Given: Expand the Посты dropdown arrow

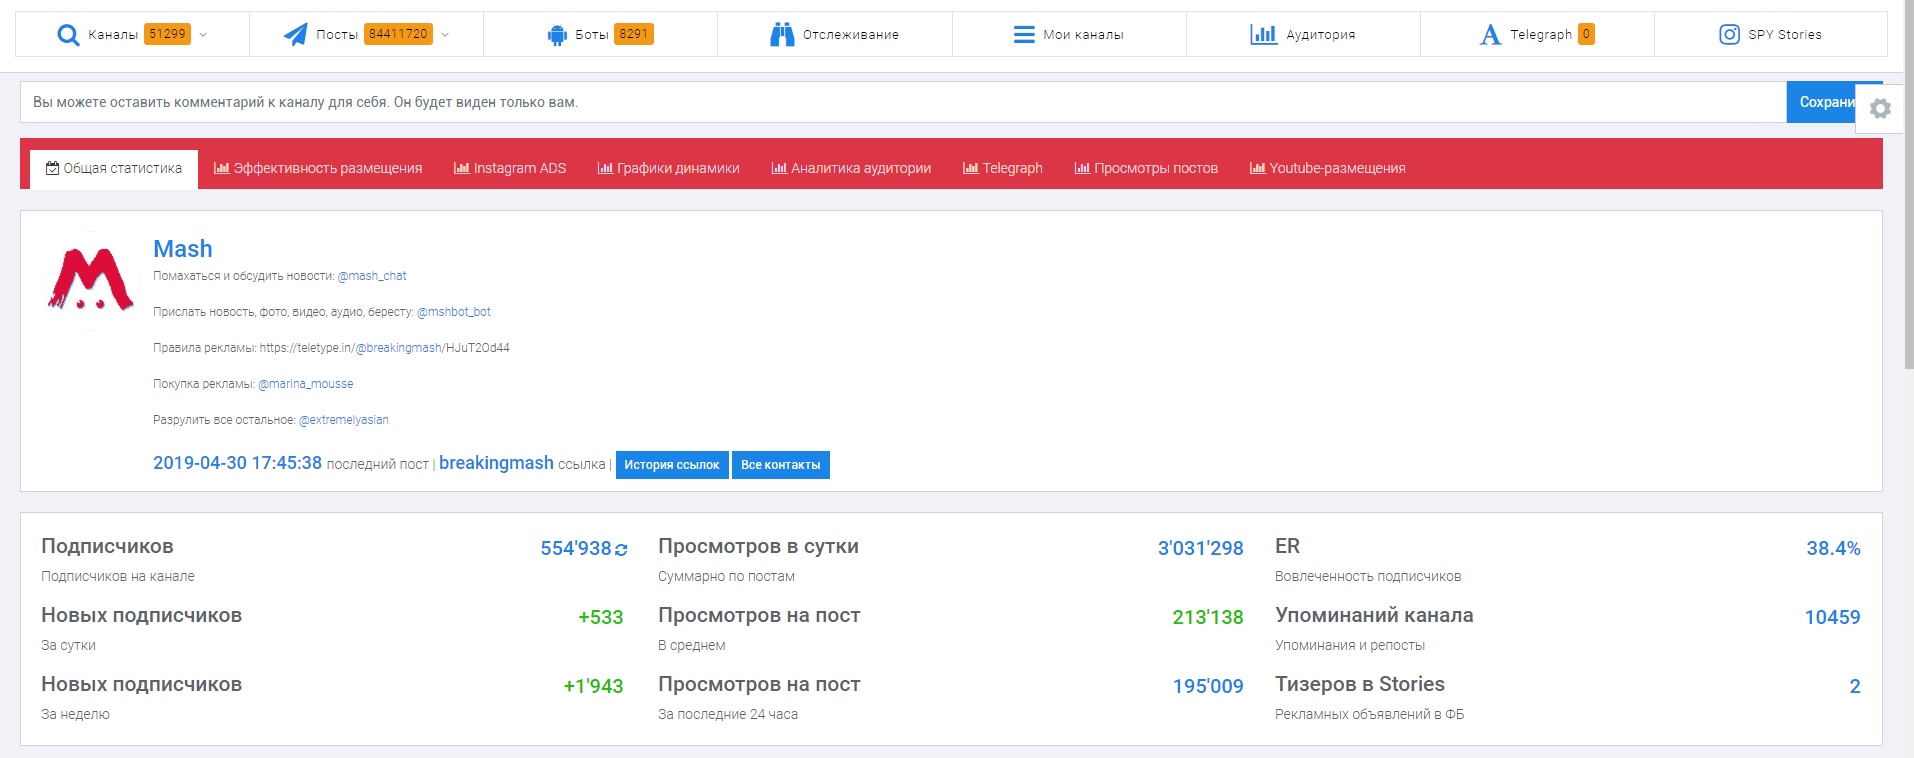Looking at the screenshot, I should (445, 35).
